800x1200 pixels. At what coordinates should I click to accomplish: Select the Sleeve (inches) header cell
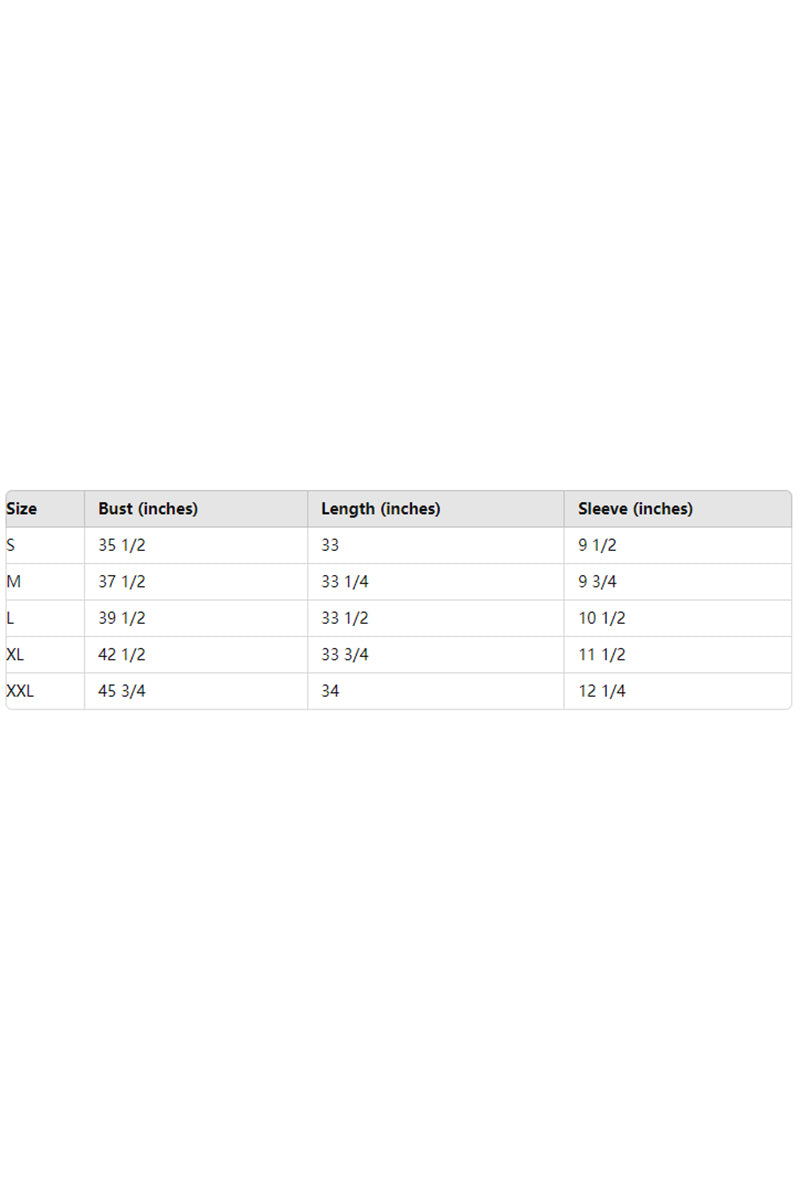click(x=635, y=509)
